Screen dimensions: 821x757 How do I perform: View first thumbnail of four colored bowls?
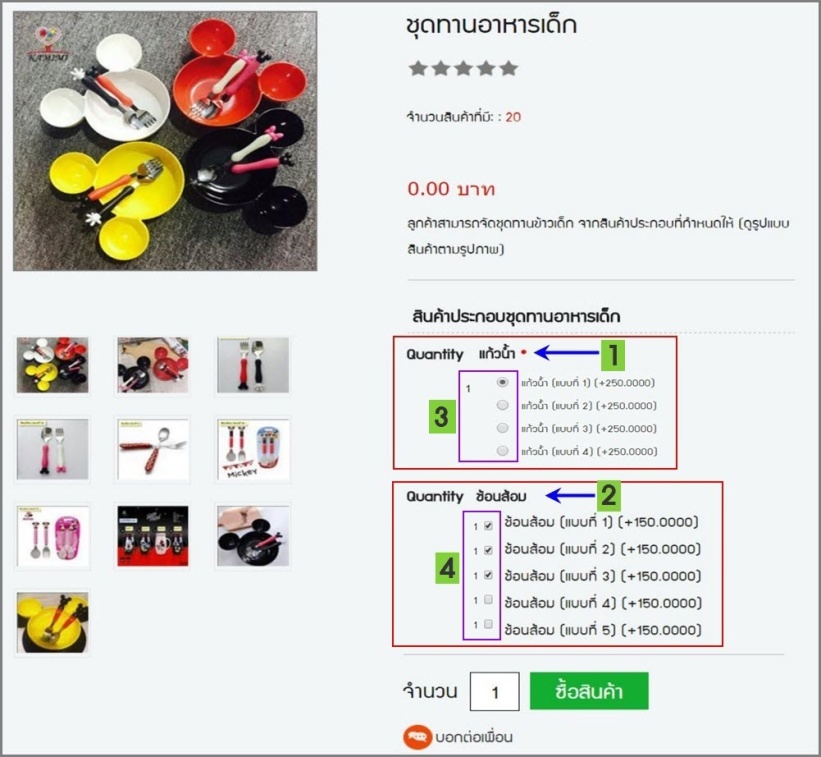(52, 365)
